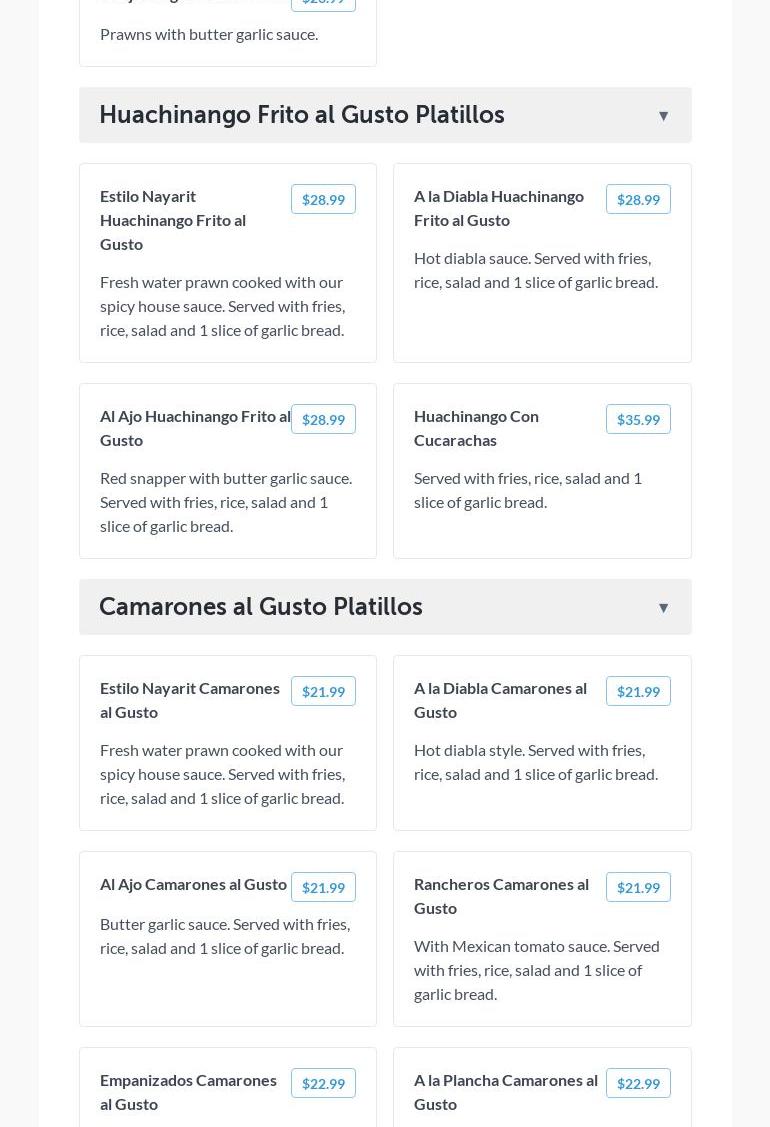Viewport: 770px width, 1127px height.
Task: Collapse Huachinango Frito al Gusto Platillos arrow
Action: 663,116
